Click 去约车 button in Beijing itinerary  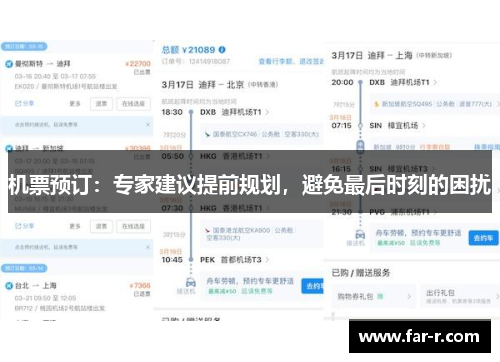point(313,286)
